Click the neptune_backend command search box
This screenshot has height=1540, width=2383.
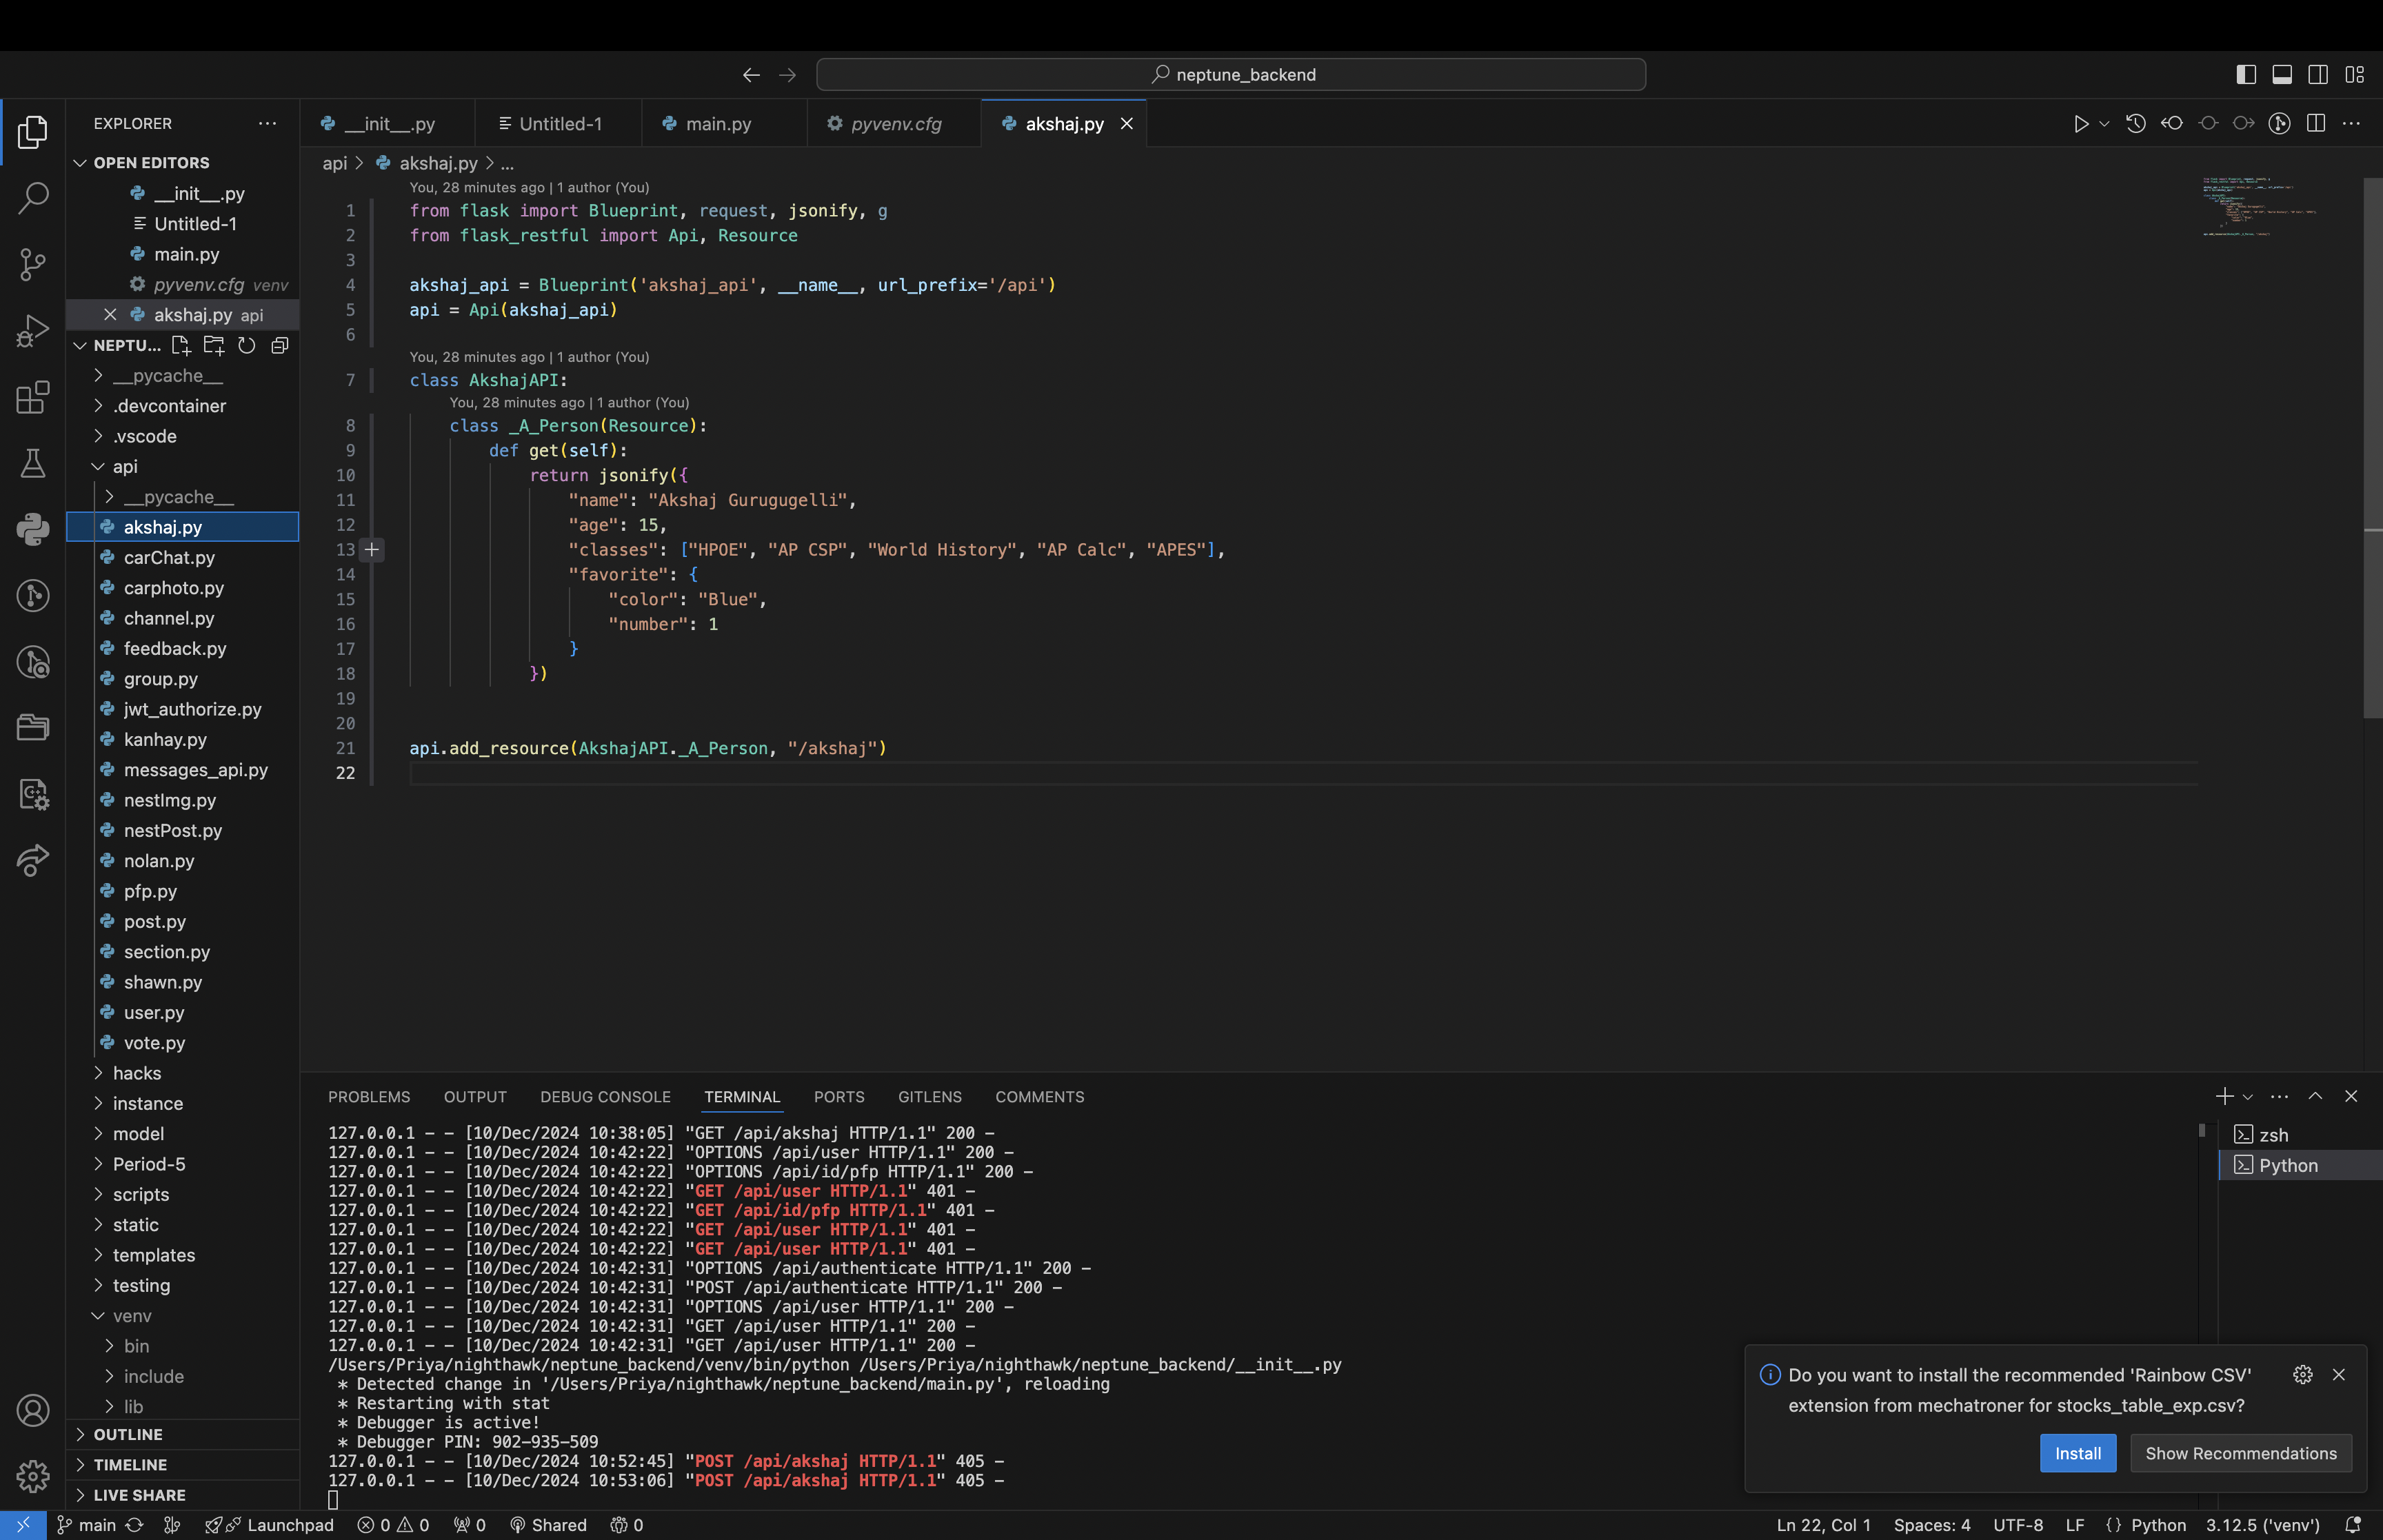[x=1231, y=75]
